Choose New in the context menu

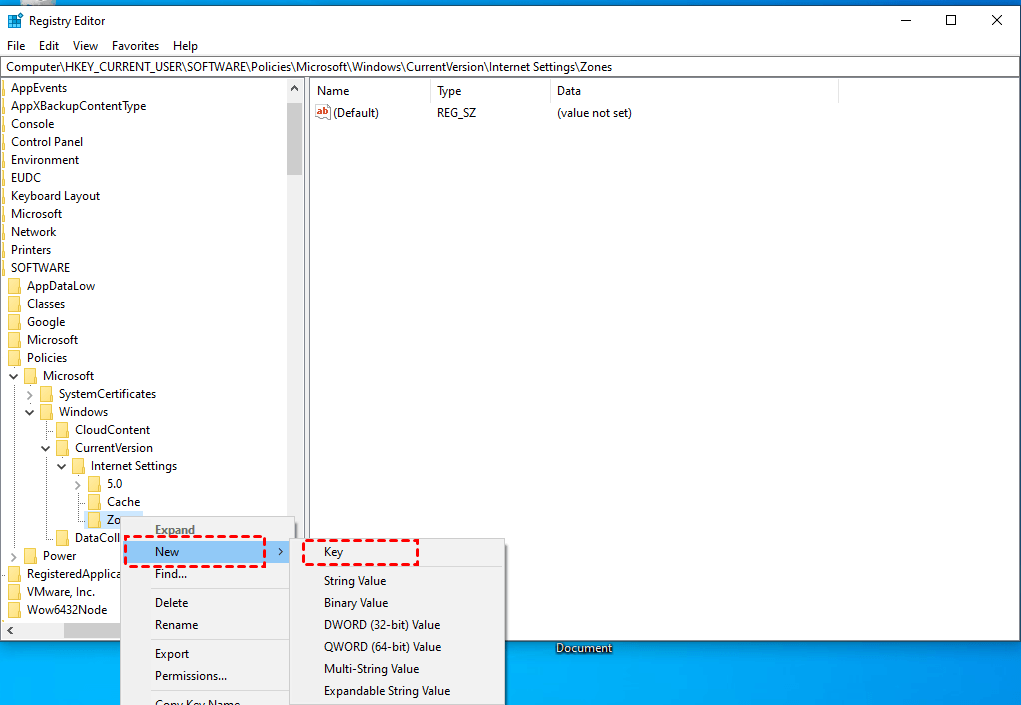[207, 552]
